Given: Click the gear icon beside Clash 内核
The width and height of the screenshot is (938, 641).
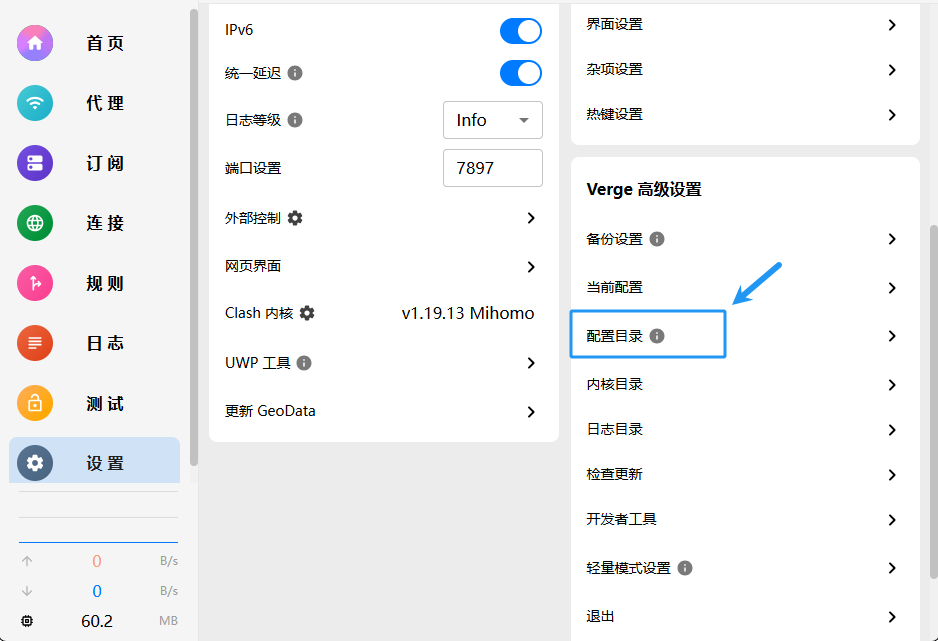Looking at the screenshot, I should click(307, 313).
